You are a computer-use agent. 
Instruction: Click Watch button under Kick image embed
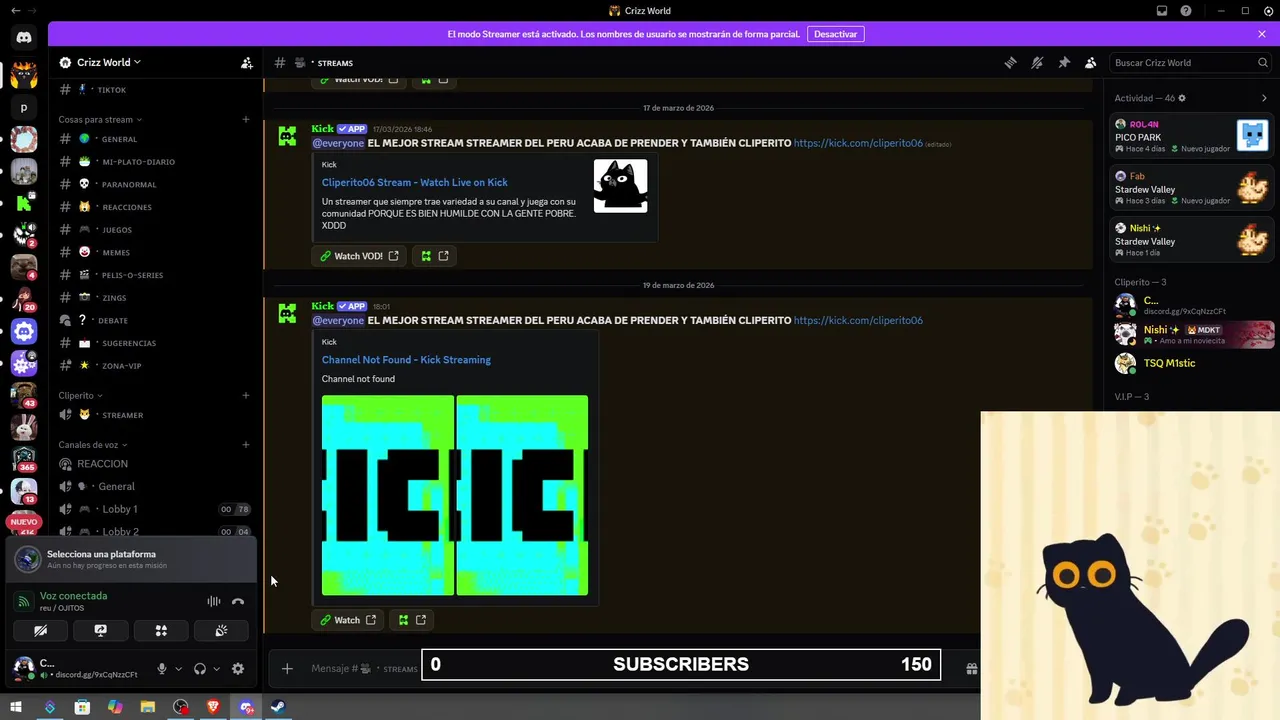(347, 620)
